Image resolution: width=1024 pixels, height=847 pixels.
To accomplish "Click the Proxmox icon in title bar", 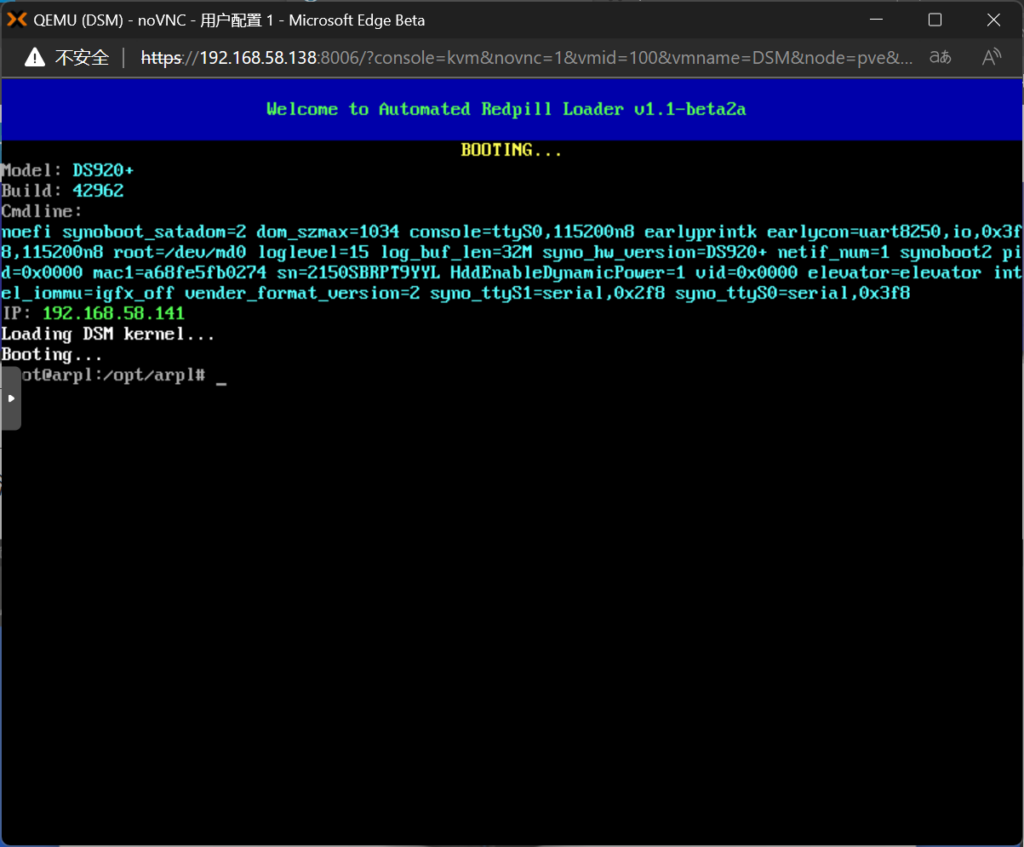I will (x=18, y=20).
